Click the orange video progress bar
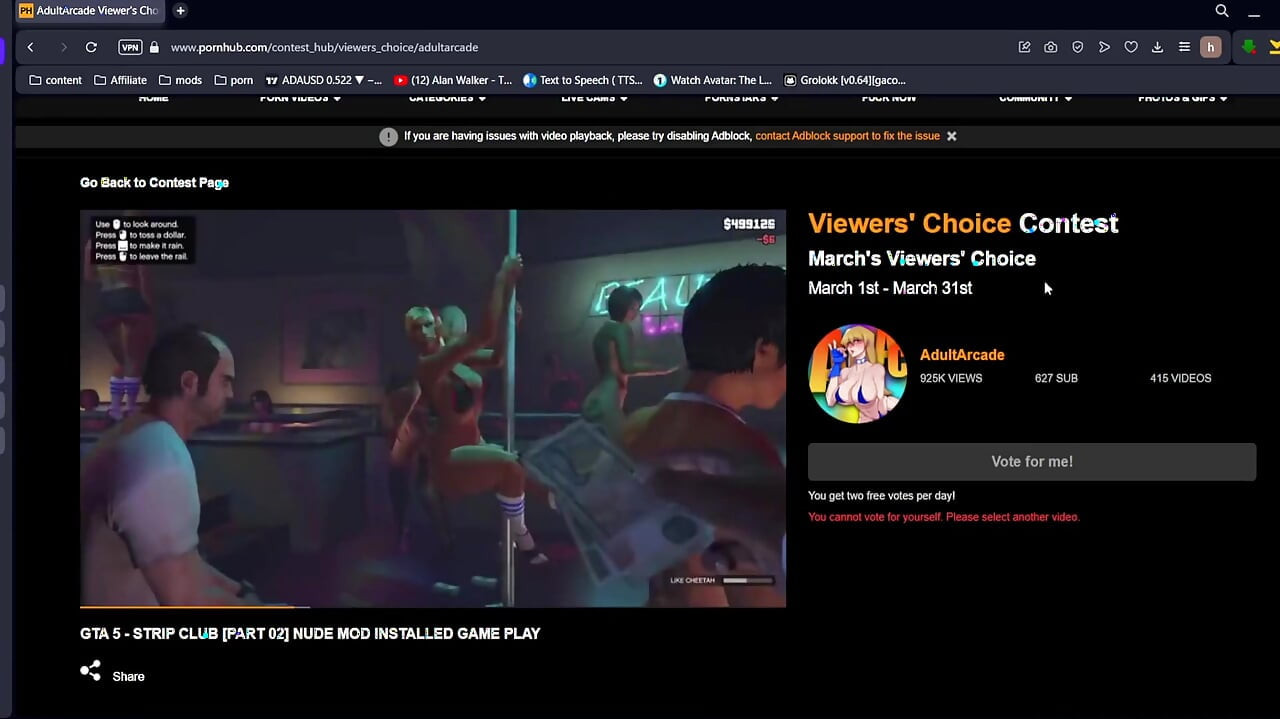1280x719 pixels. [195, 606]
